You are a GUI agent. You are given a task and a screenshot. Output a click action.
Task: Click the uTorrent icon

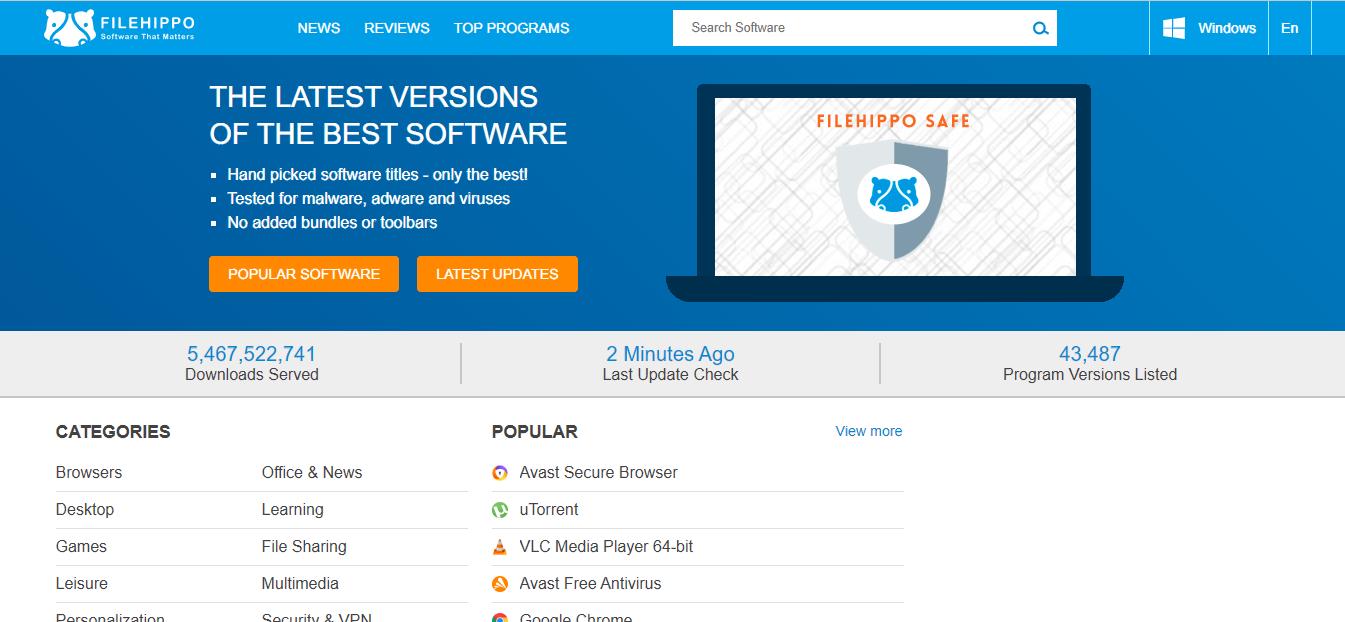point(500,510)
